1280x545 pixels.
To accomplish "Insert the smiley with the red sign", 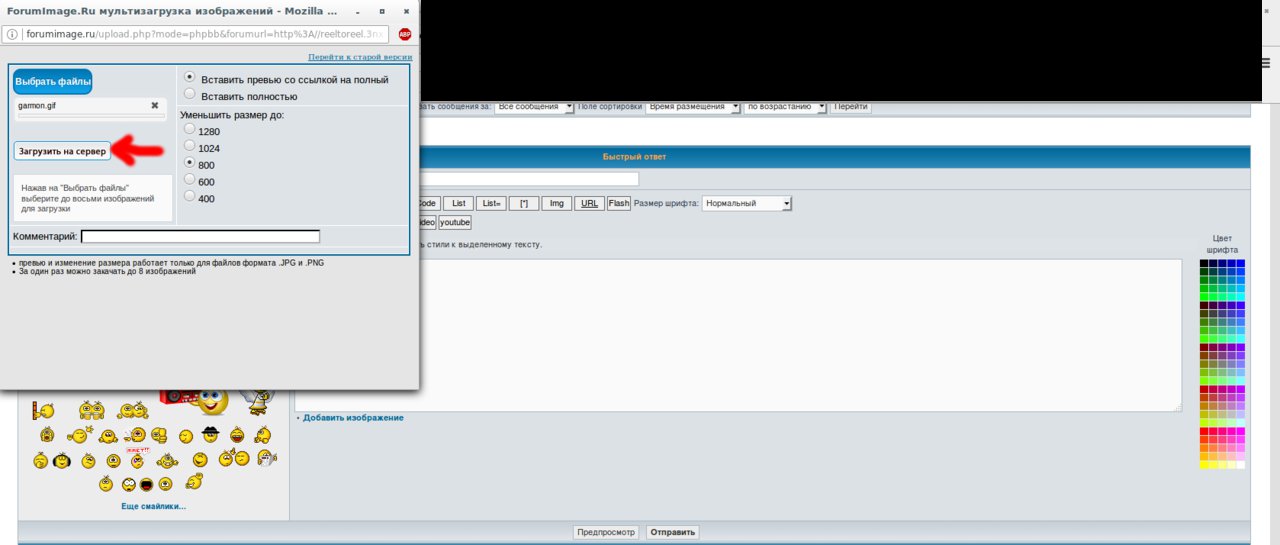I will pos(138,457).
